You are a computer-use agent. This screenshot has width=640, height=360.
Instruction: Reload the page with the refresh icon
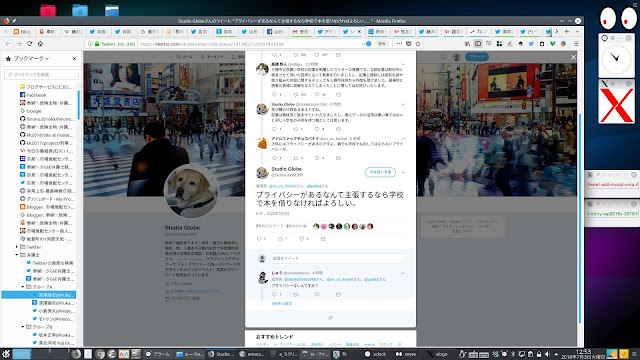(29, 43)
